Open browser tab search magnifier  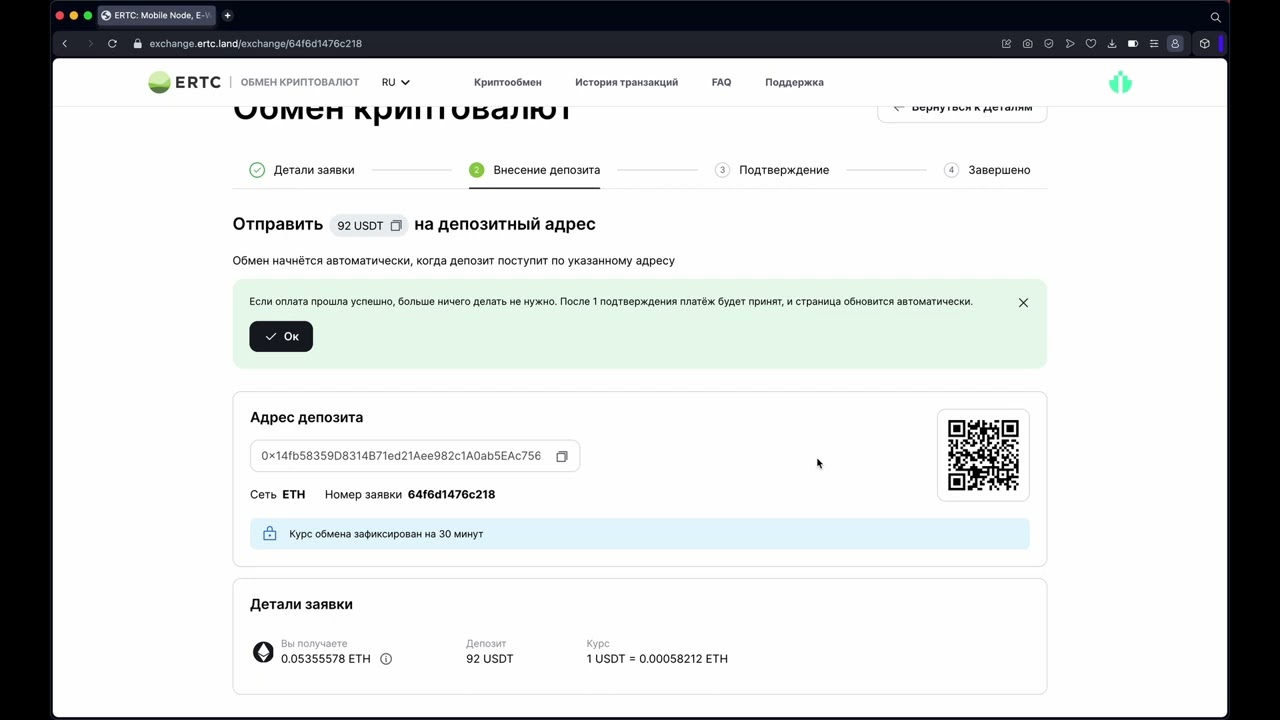click(1215, 17)
